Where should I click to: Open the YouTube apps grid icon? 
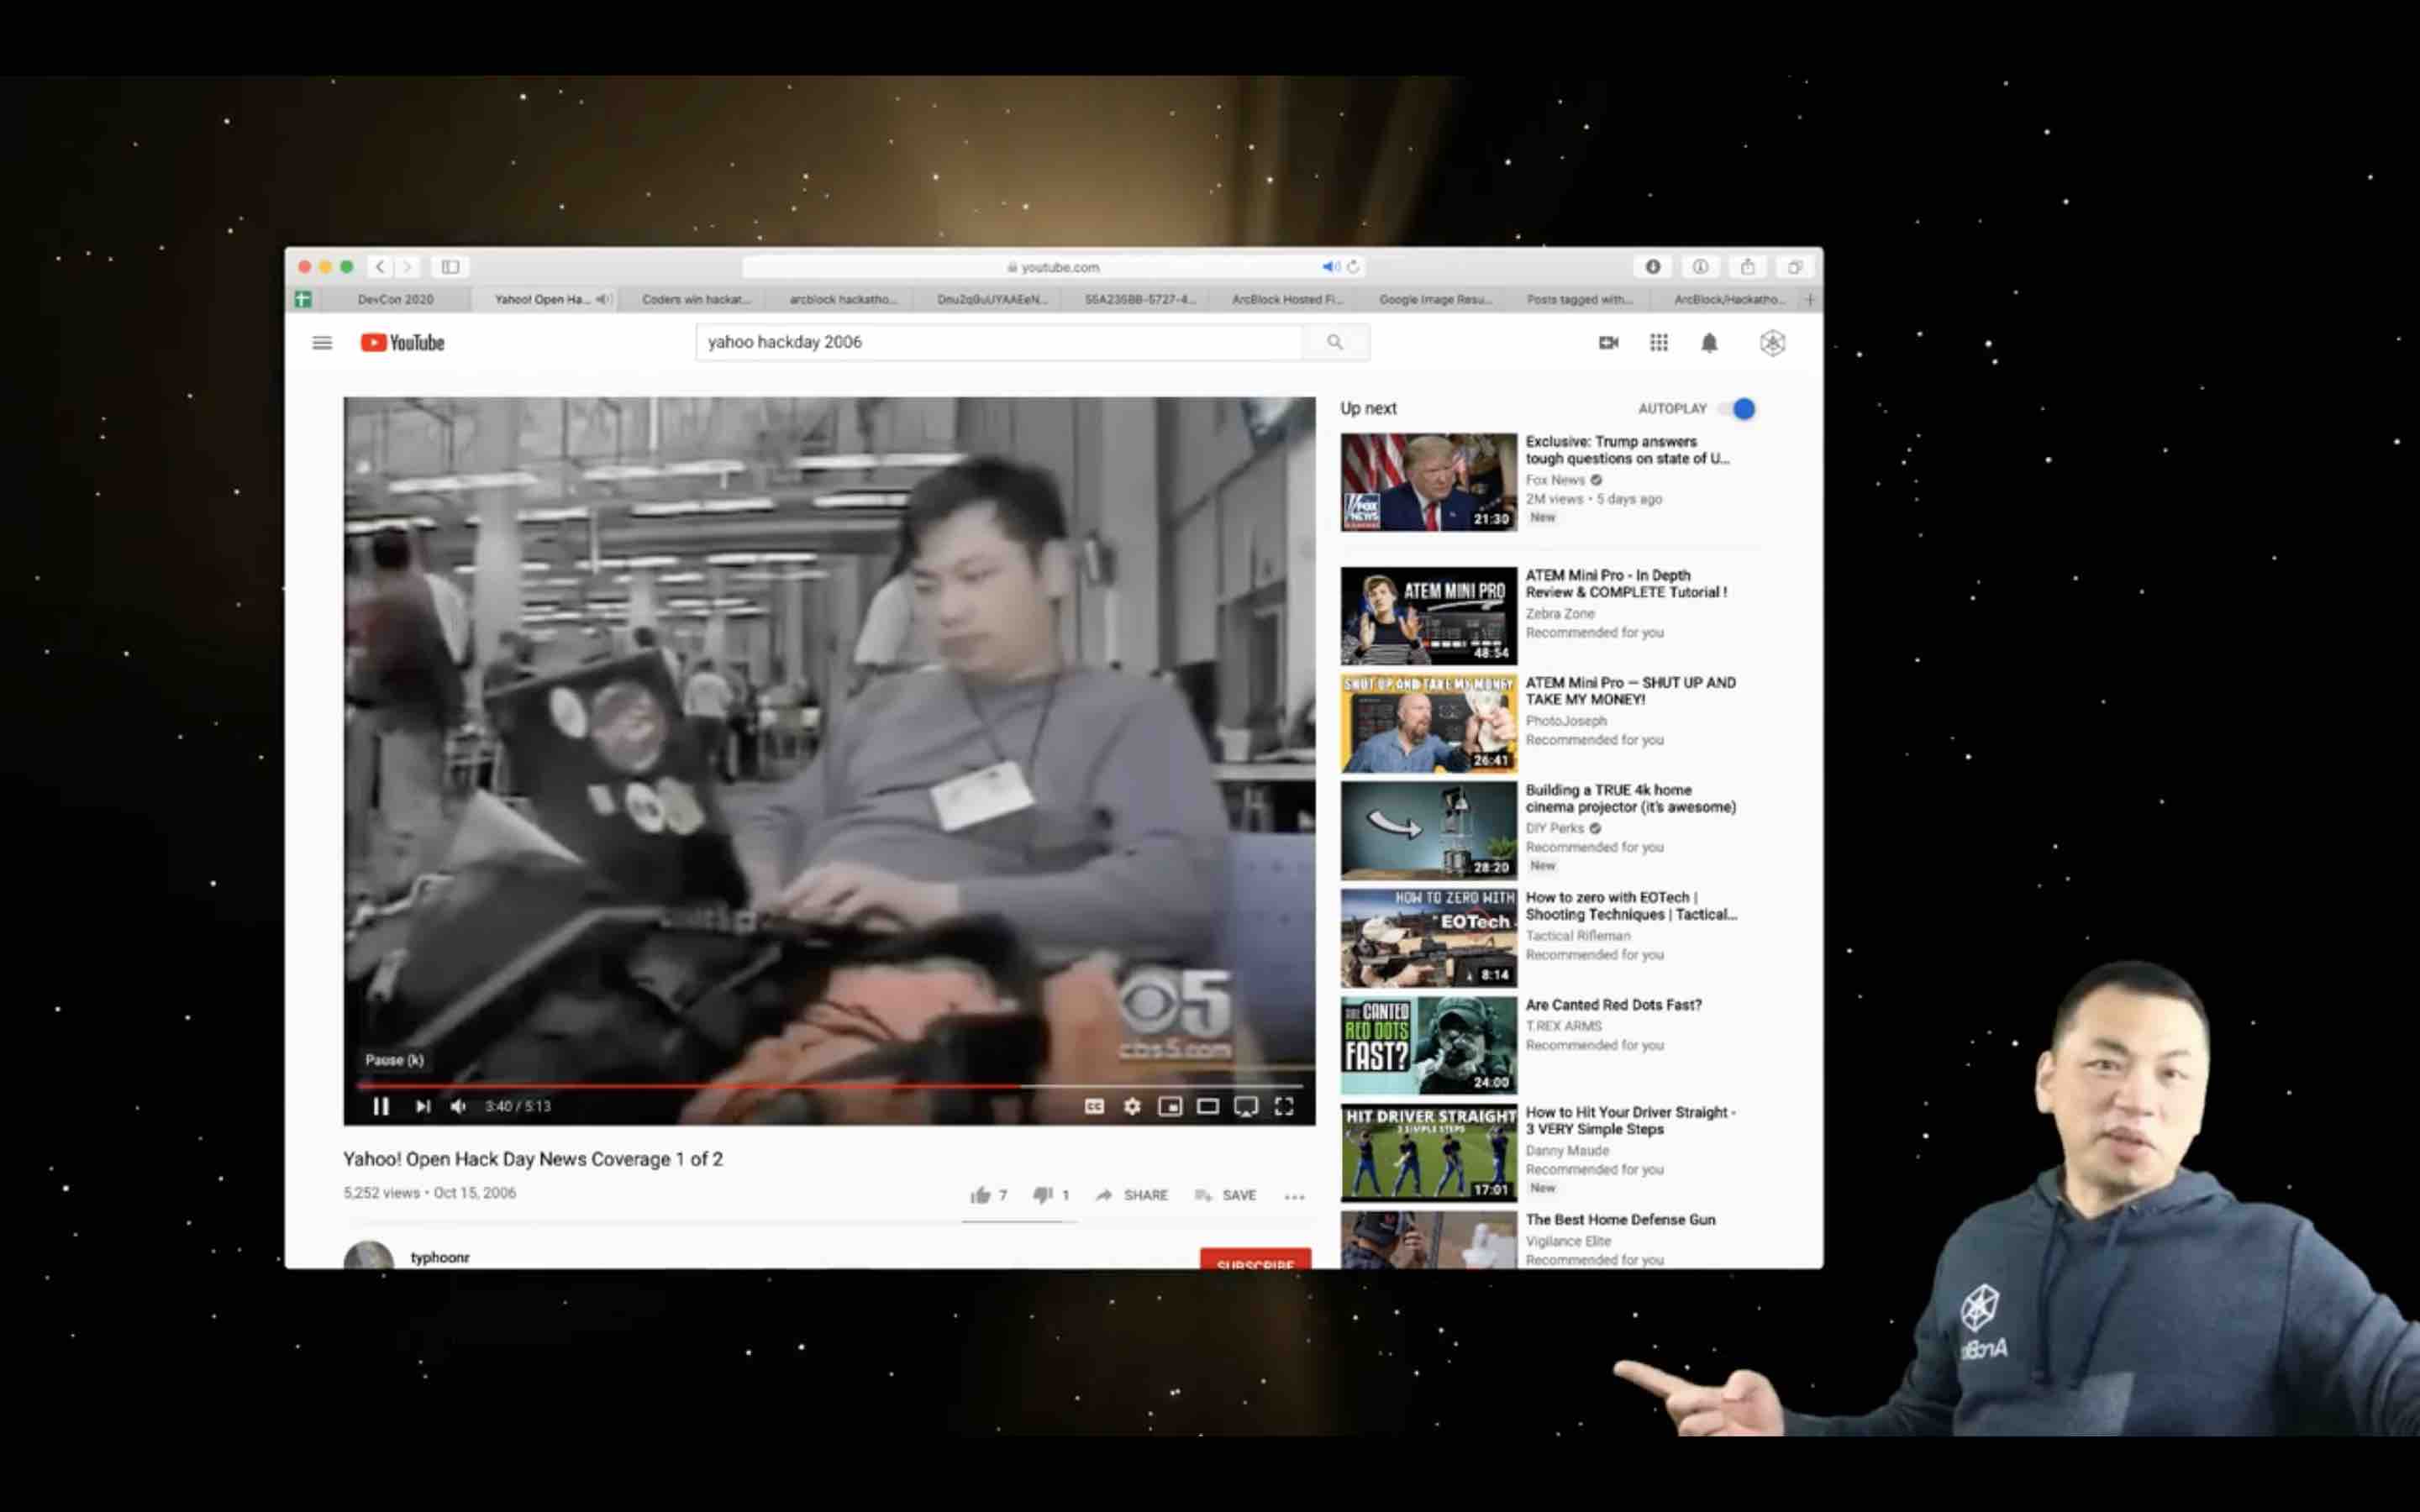1658,343
